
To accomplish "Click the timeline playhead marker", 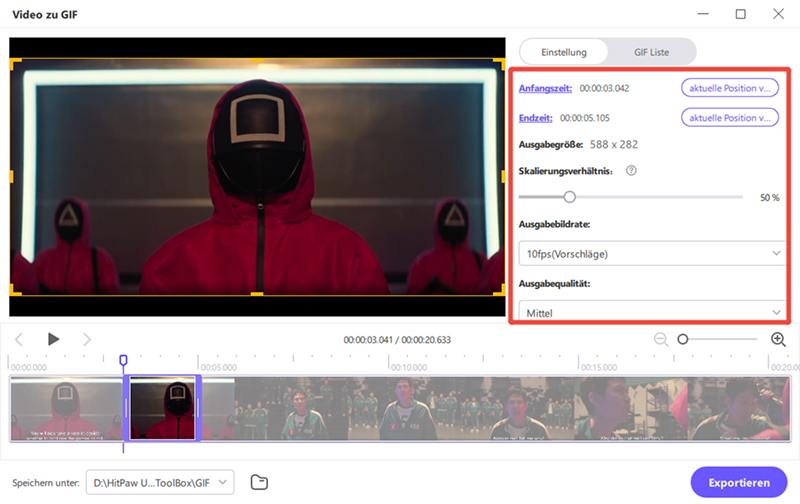I will coord(123,360).
